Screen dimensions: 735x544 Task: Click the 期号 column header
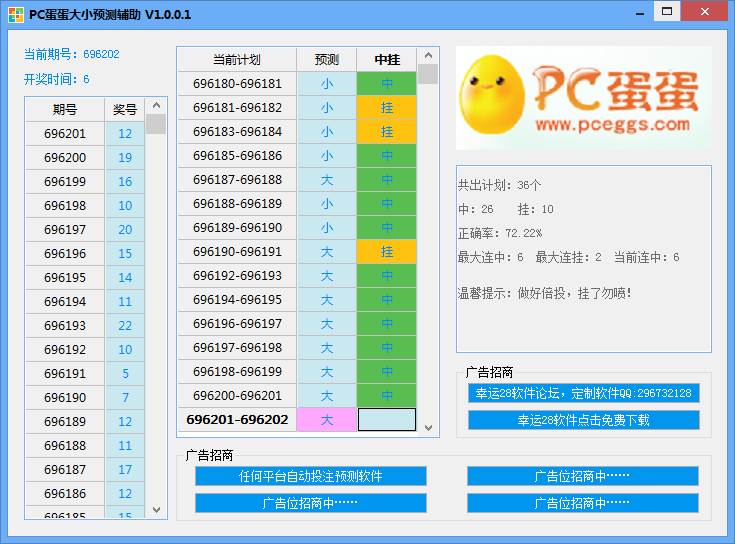point(65,110)
